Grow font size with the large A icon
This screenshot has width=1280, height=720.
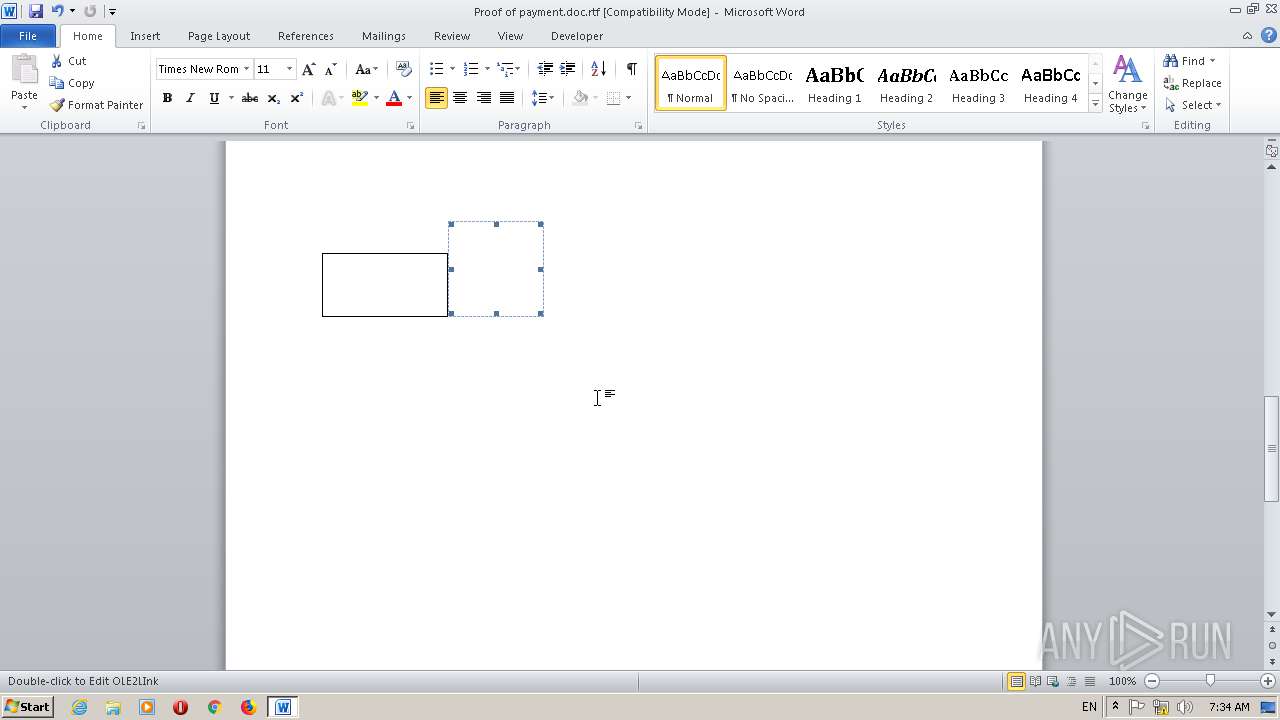(309, 69)
